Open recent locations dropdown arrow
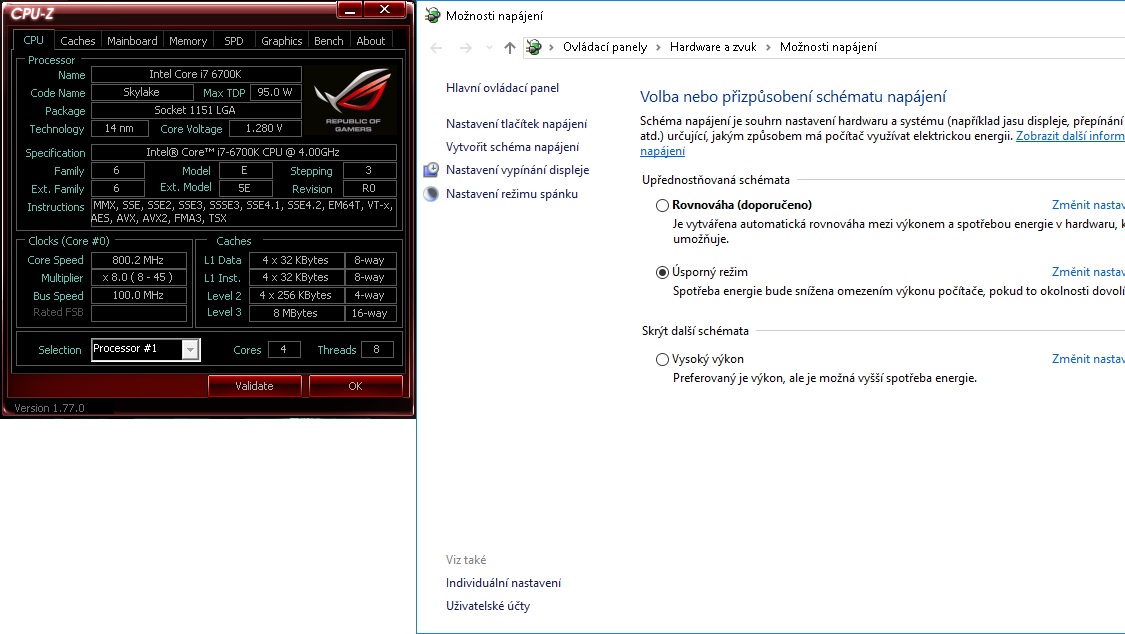Image resolution: width=1125 pixels, height=634 pixels. click(x=489, y=47)
